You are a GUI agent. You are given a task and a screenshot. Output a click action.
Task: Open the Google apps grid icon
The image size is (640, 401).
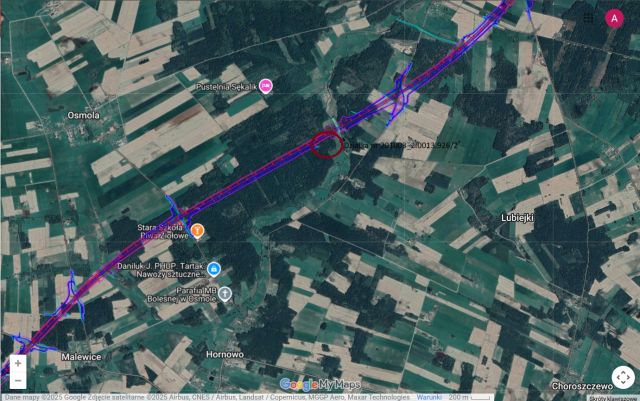[588, 17]
